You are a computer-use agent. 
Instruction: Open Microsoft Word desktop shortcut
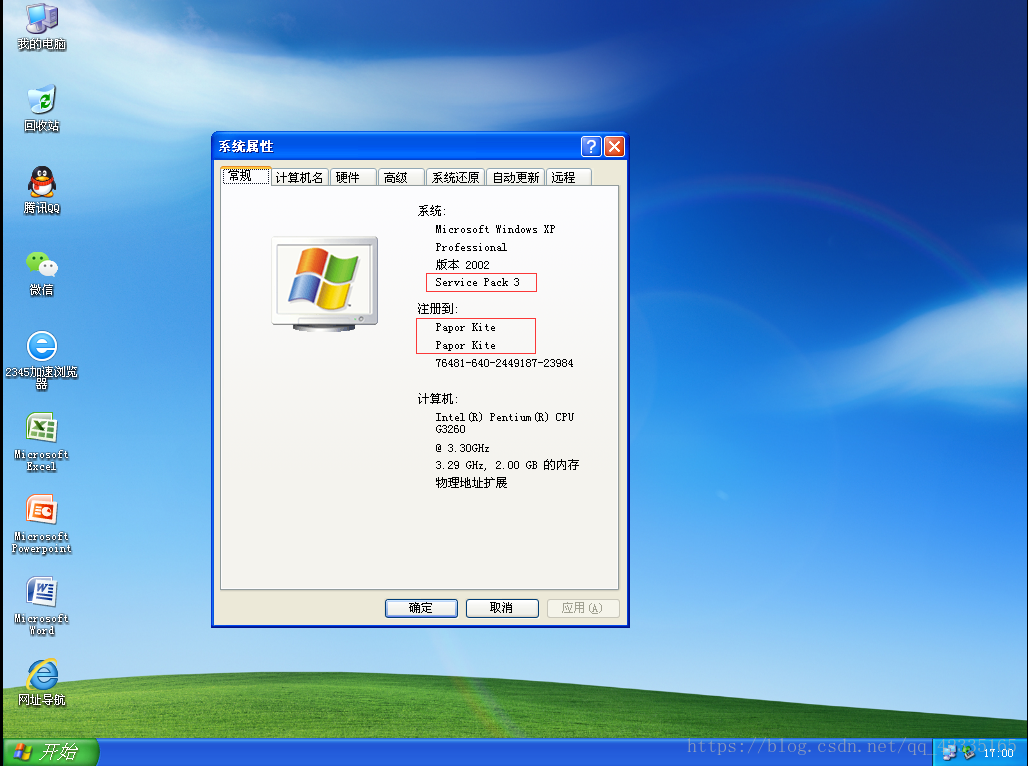41,593
